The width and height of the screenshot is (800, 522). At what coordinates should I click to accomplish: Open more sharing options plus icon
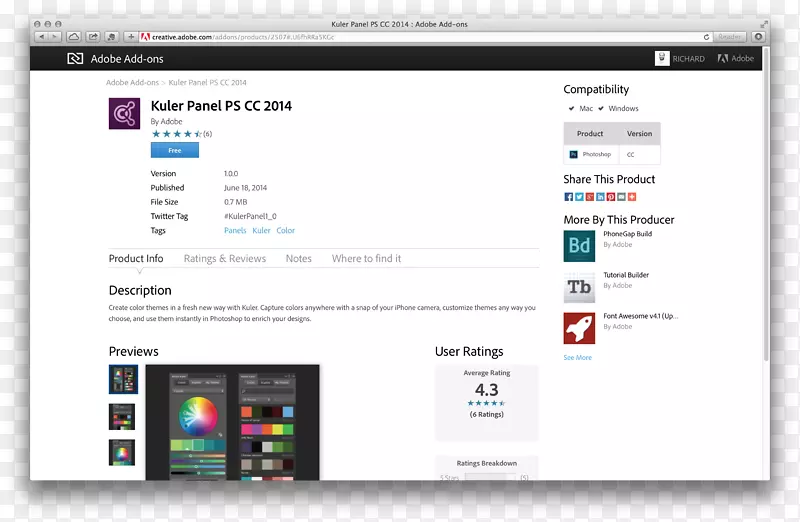[632, 196]
